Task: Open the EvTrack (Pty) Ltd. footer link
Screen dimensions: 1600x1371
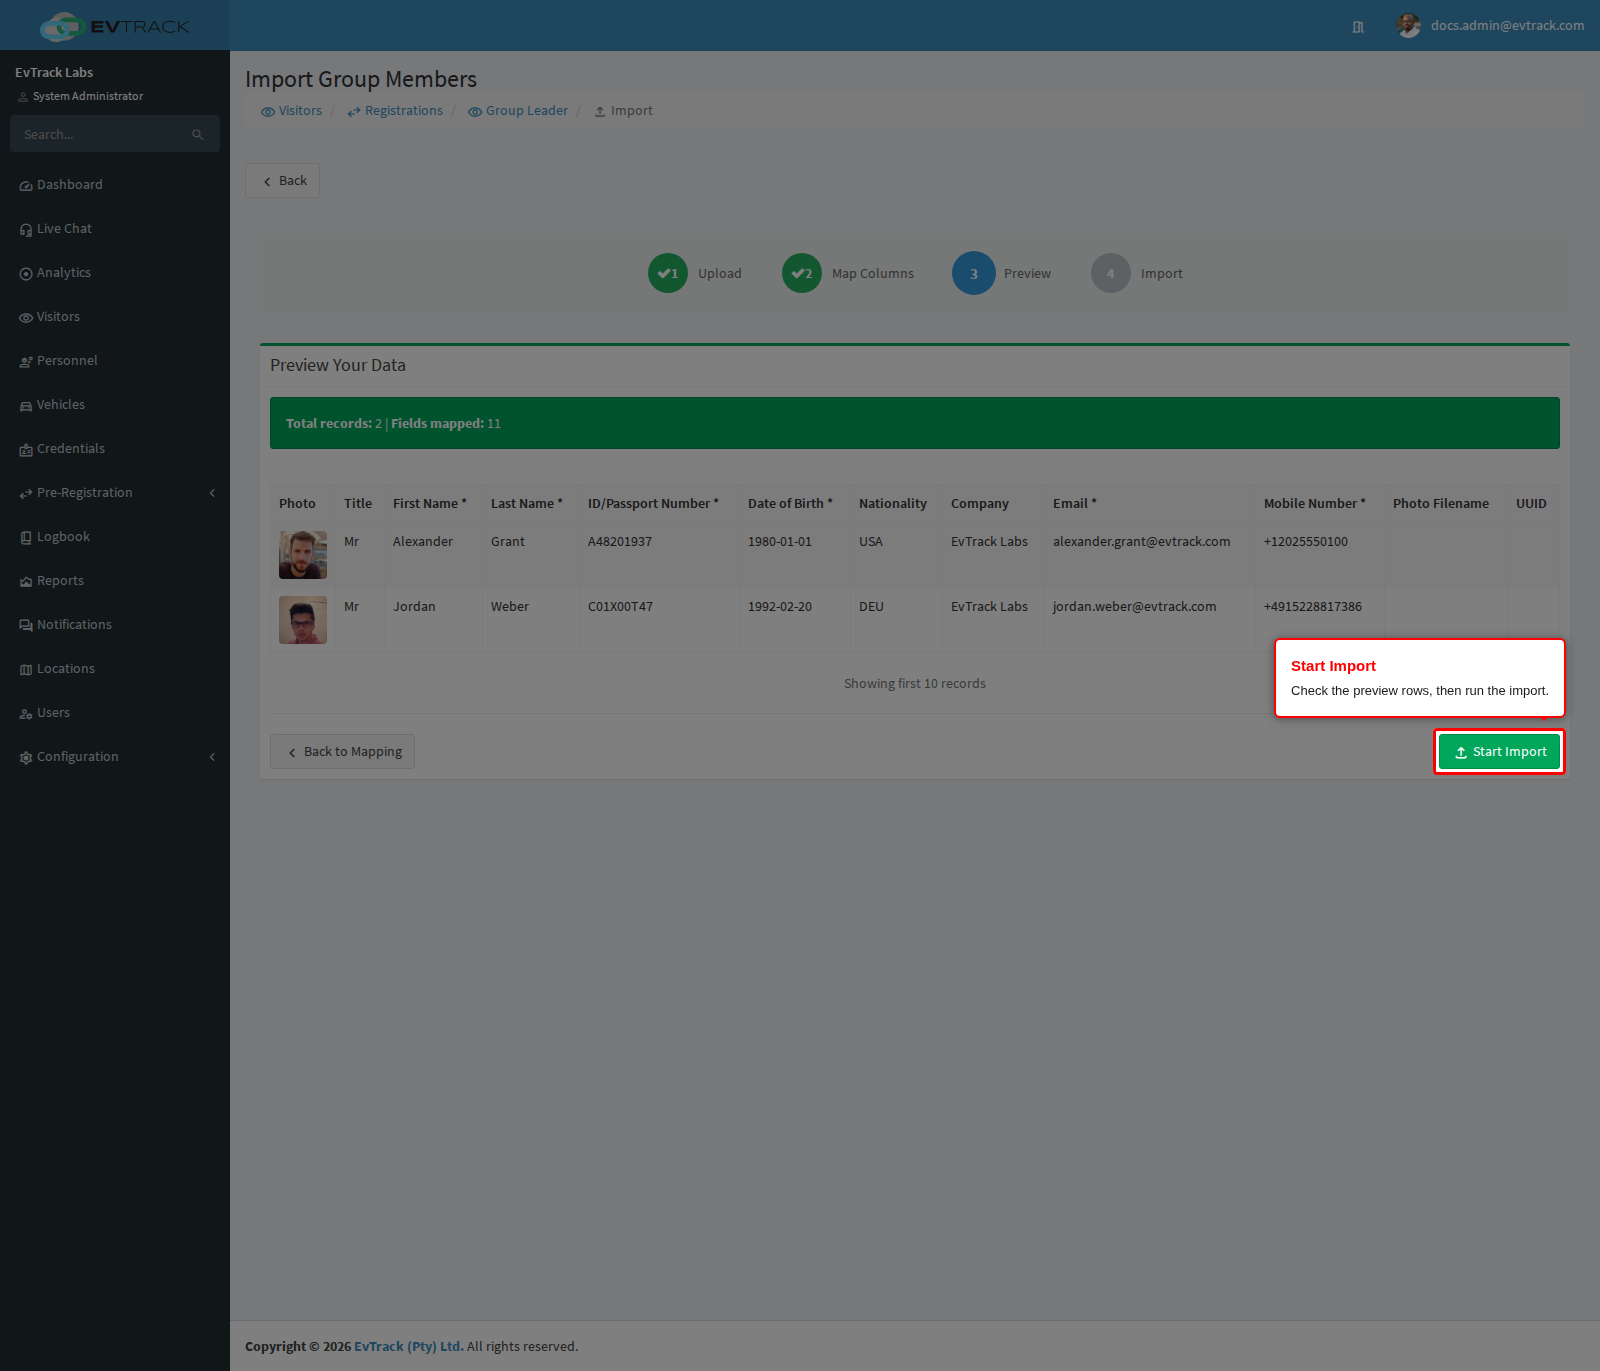Action: click(x=409, y=1346)
